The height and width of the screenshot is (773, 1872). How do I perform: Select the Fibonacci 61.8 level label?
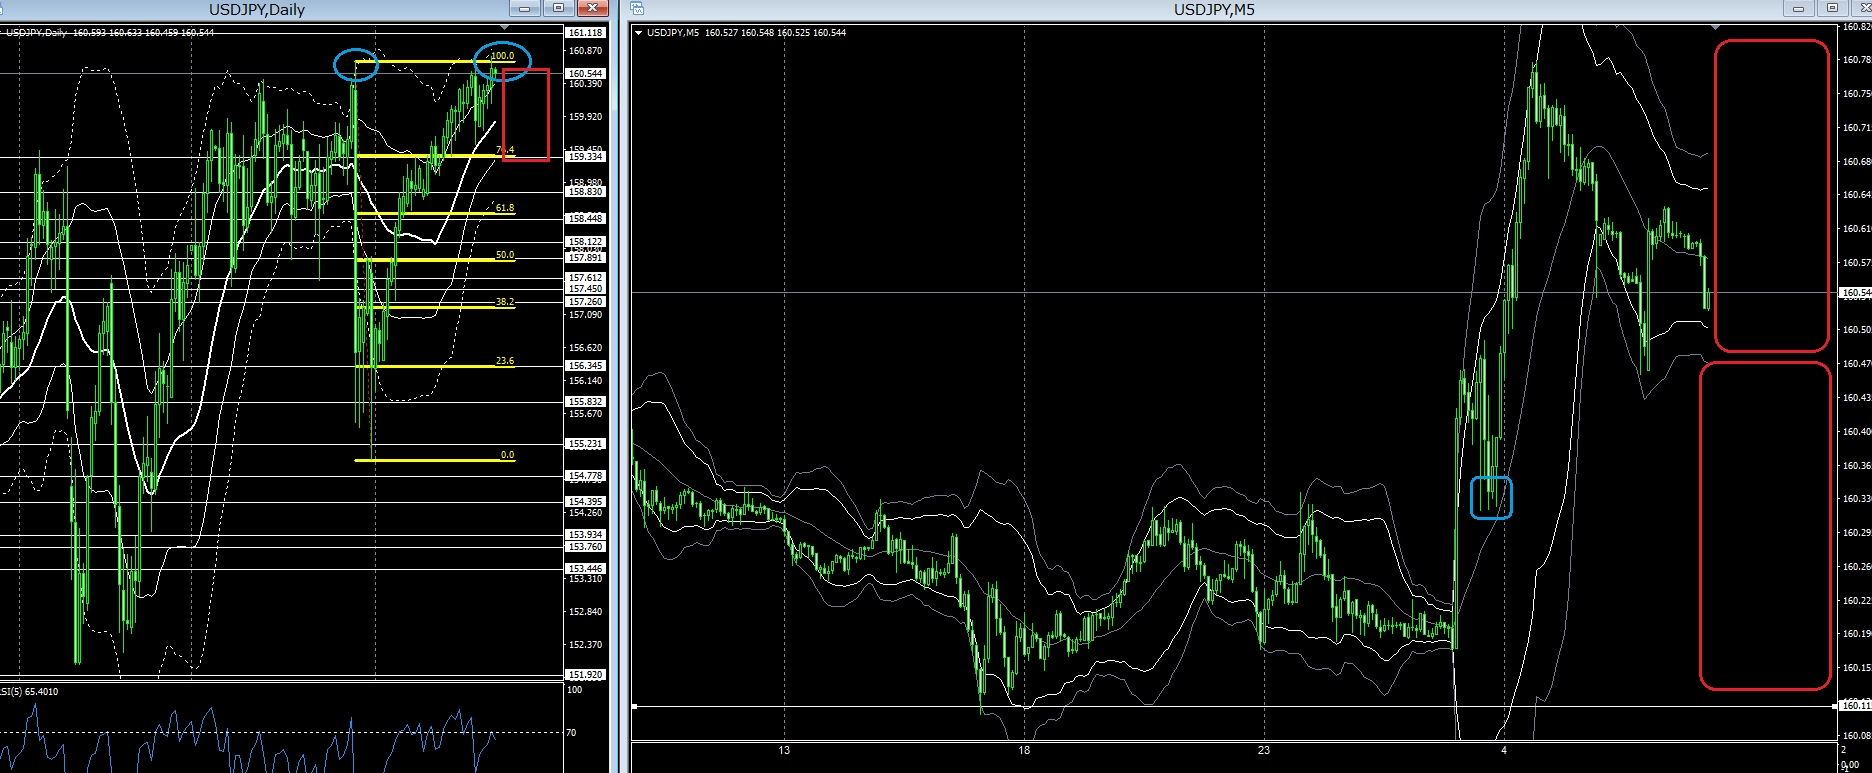pos(505,208)
